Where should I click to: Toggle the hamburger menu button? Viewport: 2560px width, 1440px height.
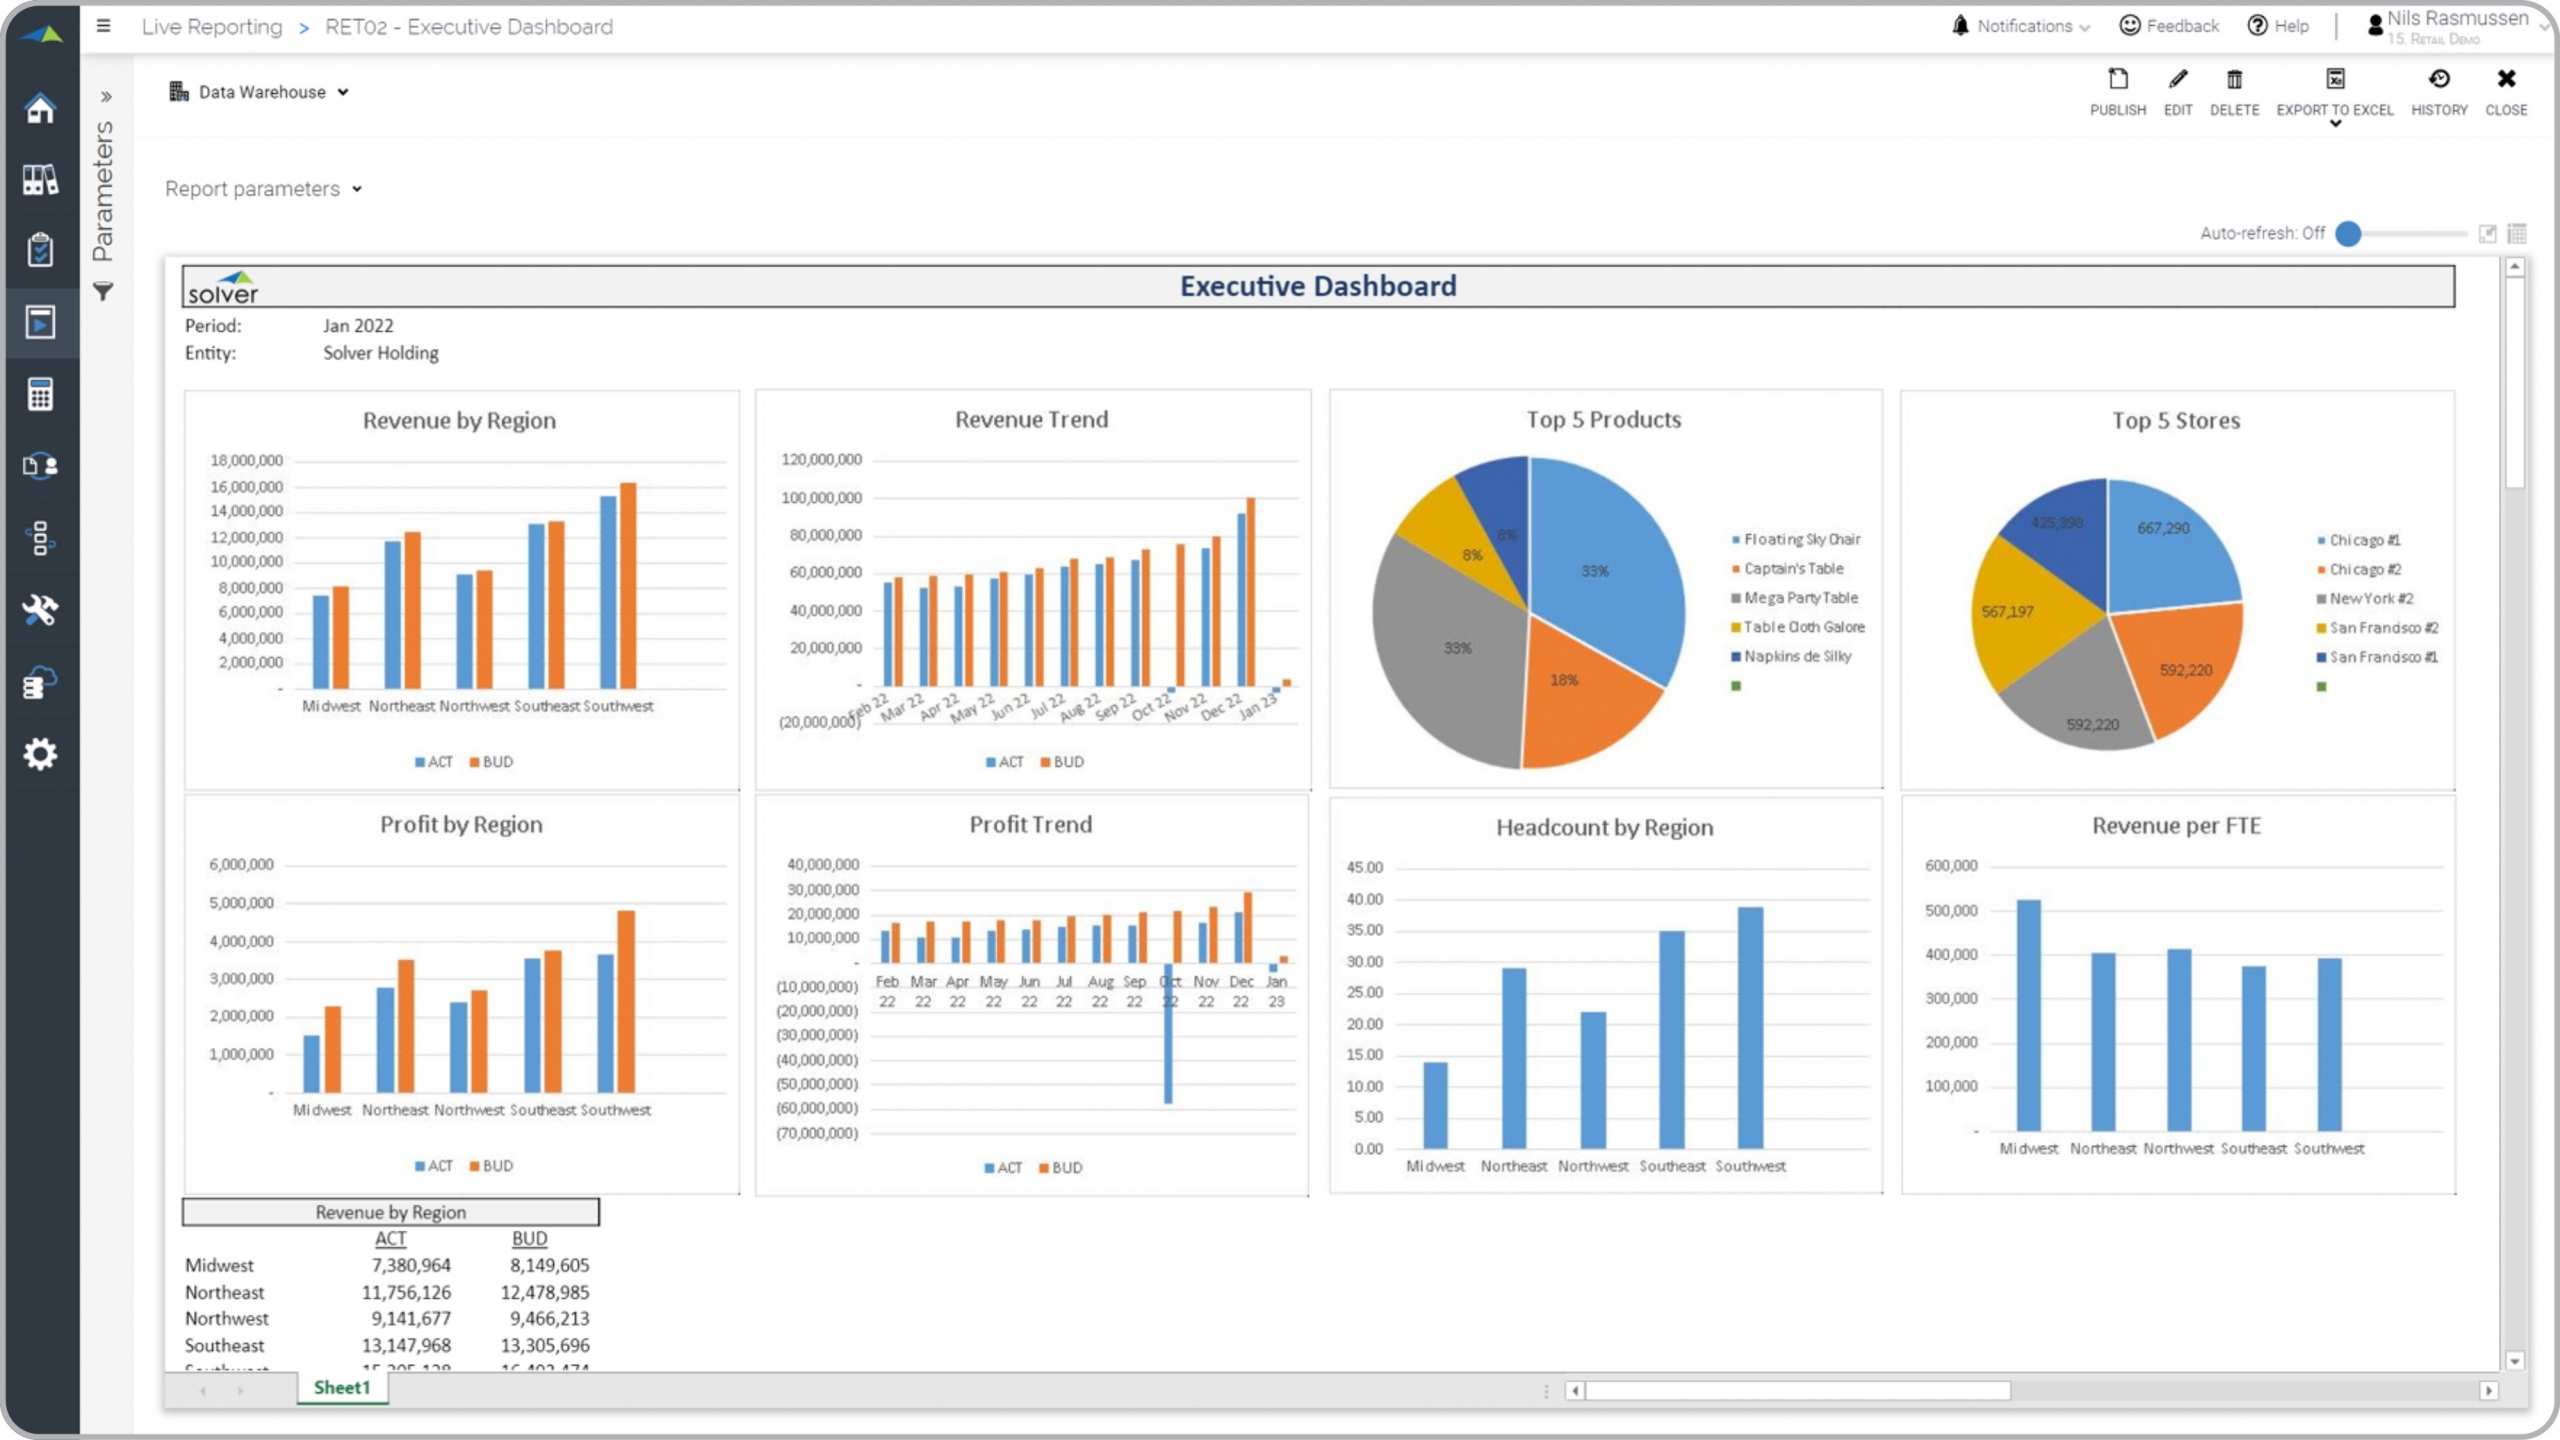point(103,26)
